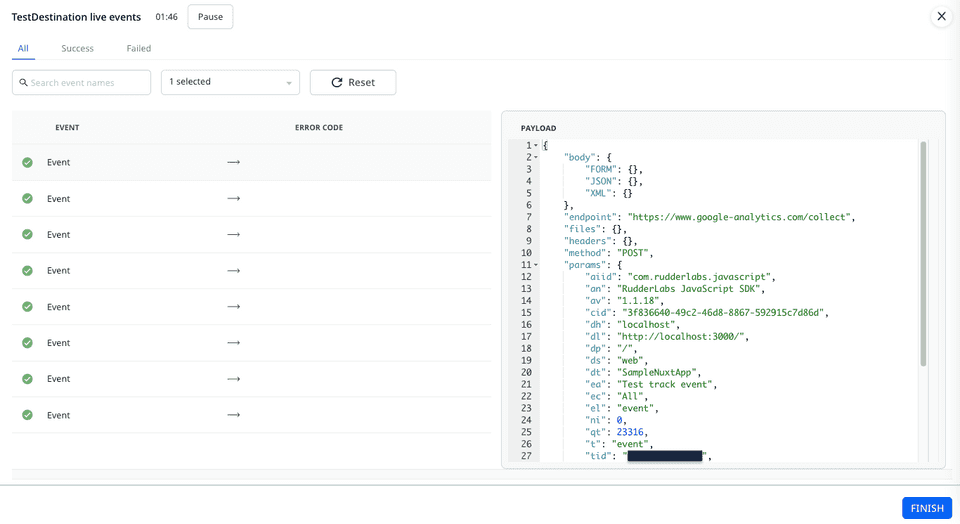
Task: Click the Reset button
Action: pyautogui.click(x=353, y=82)
